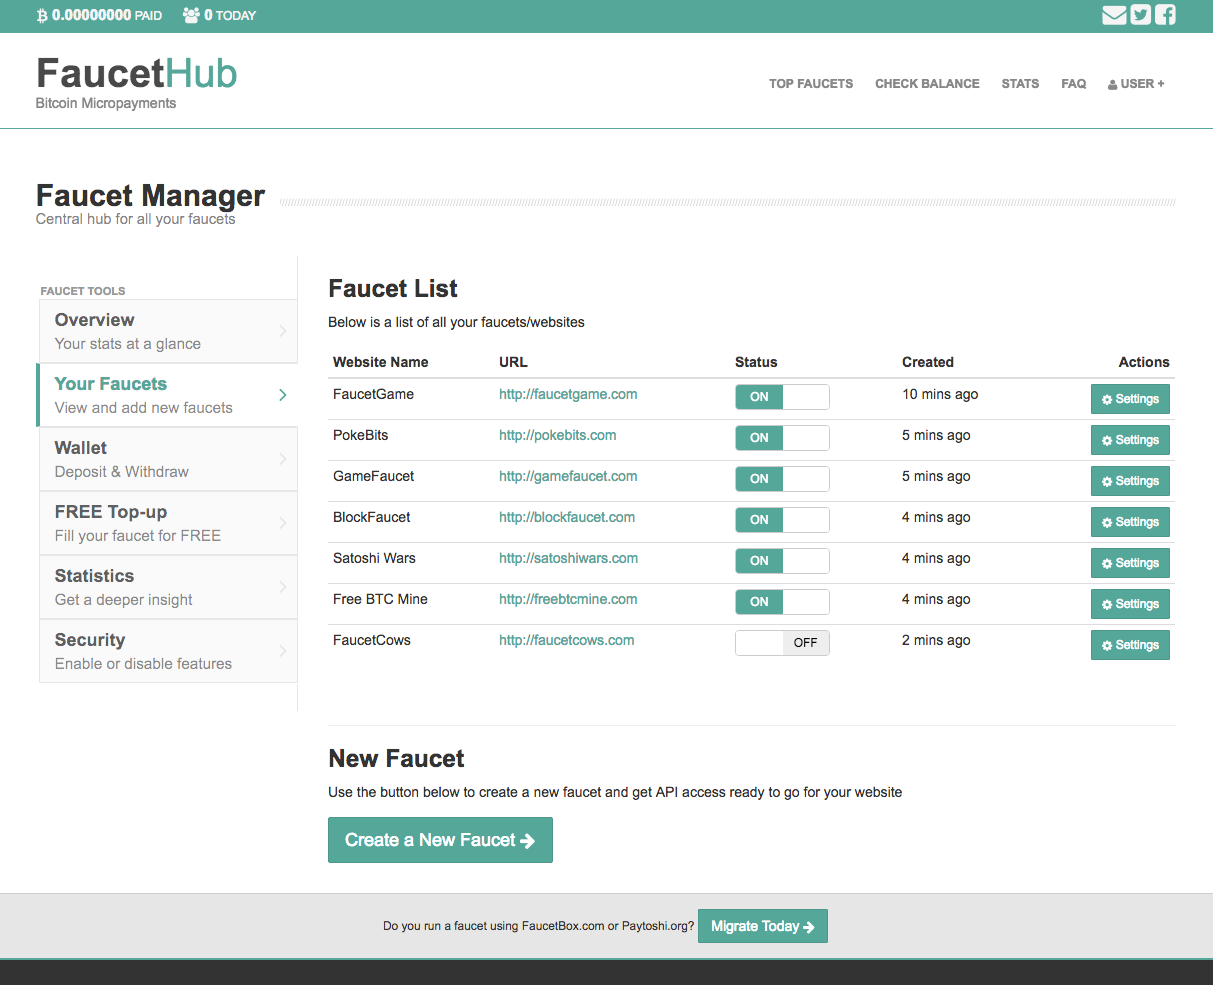Open the FAQ page
Image resolution: width=1213 pixels, height=985 pixels.
(1074, 84)
